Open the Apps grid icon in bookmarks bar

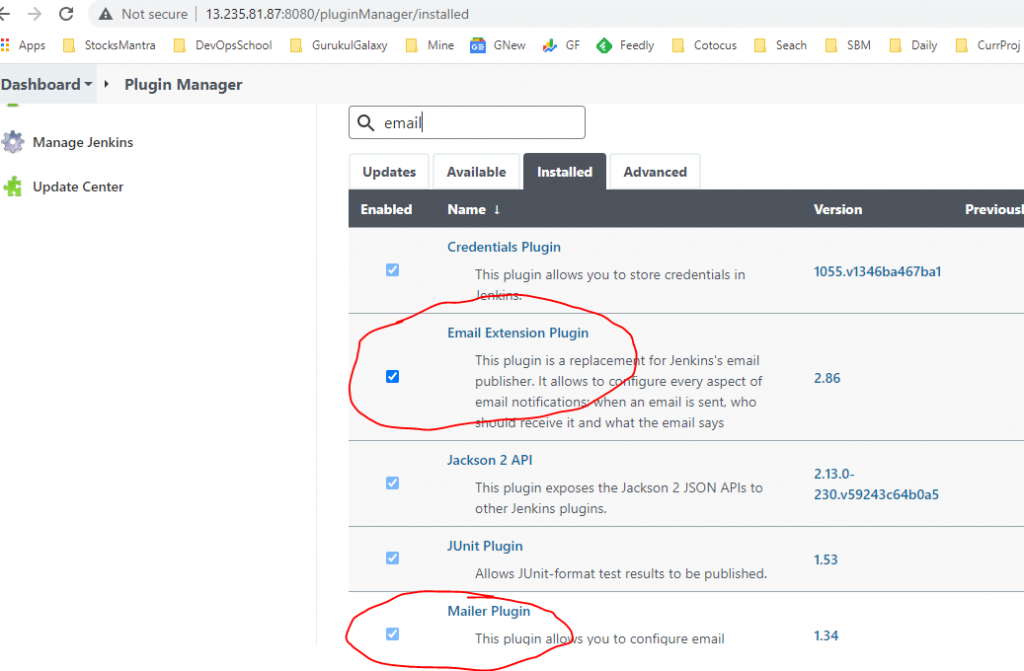point(6,45)
